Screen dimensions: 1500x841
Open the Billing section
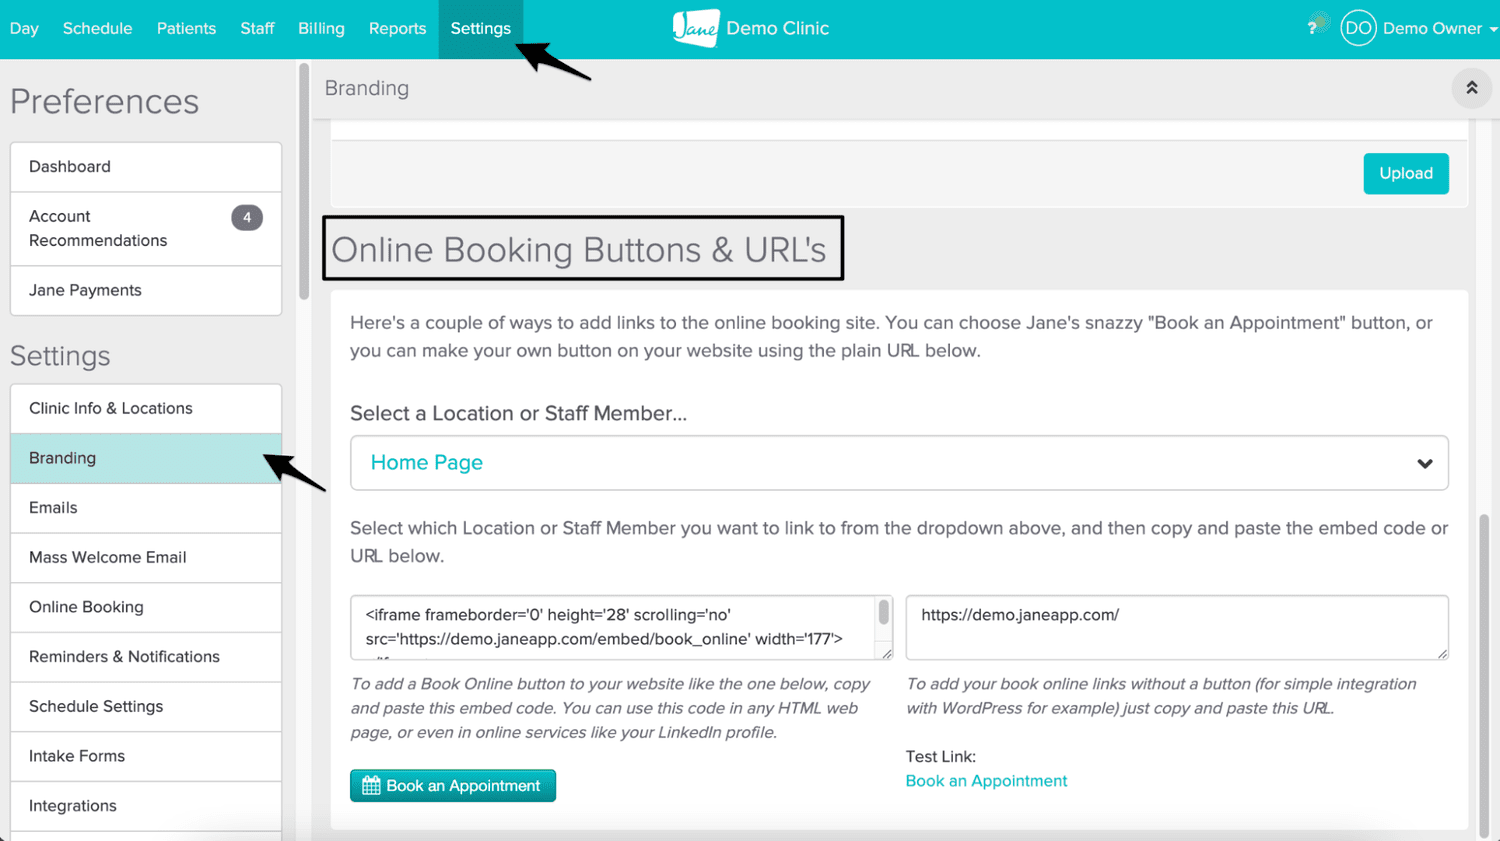point(321,28)
